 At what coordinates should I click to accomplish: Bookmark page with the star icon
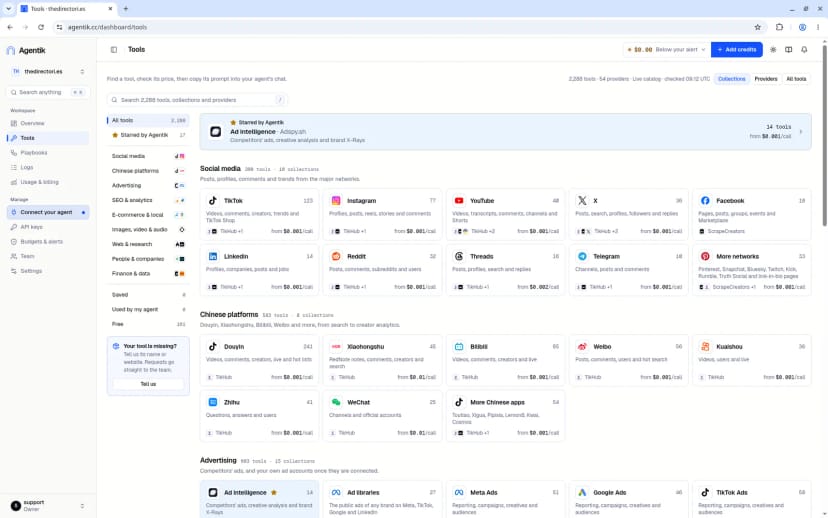tap(758, 27)
